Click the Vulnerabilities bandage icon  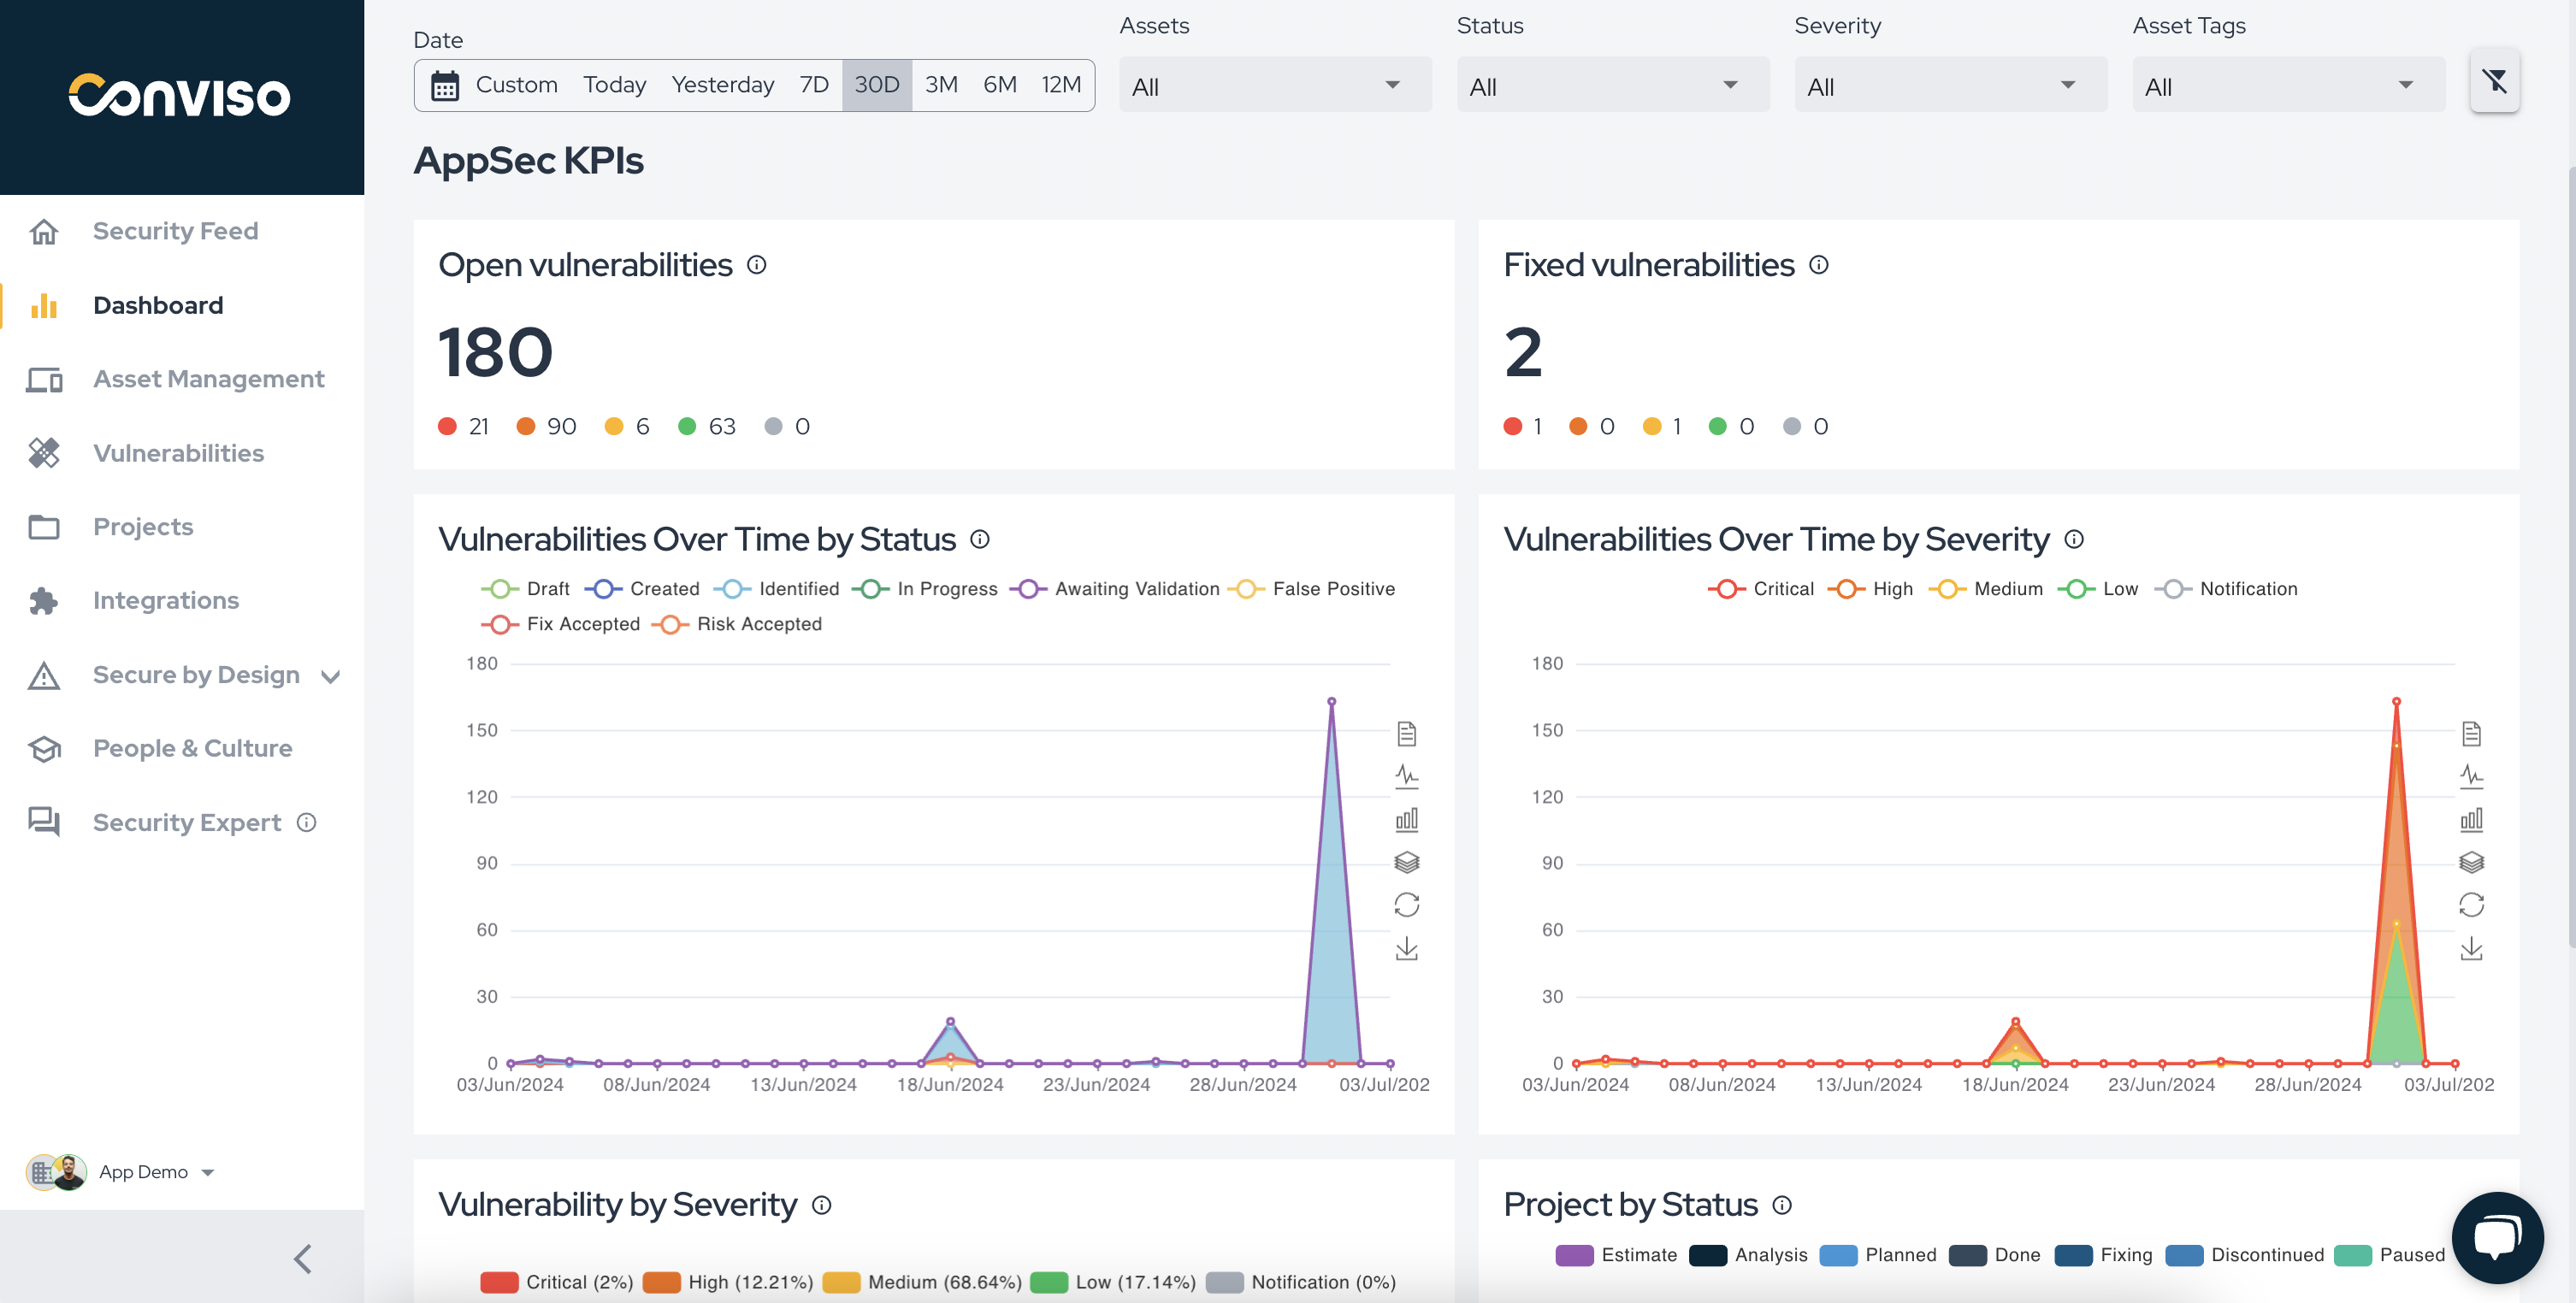point(44,453)
